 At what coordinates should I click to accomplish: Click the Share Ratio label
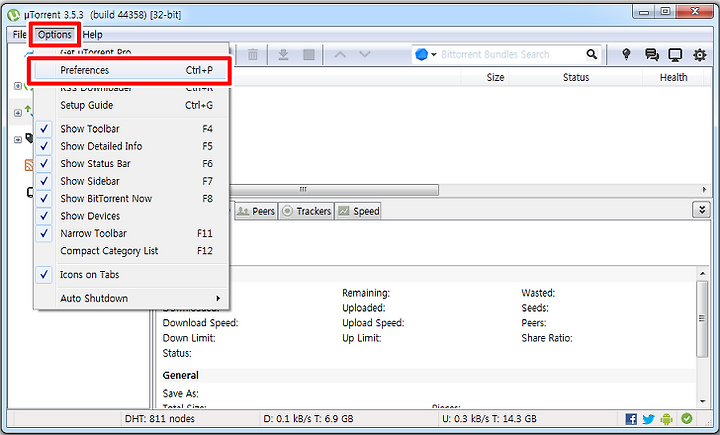pyautogui.click(x=546, y=339)
